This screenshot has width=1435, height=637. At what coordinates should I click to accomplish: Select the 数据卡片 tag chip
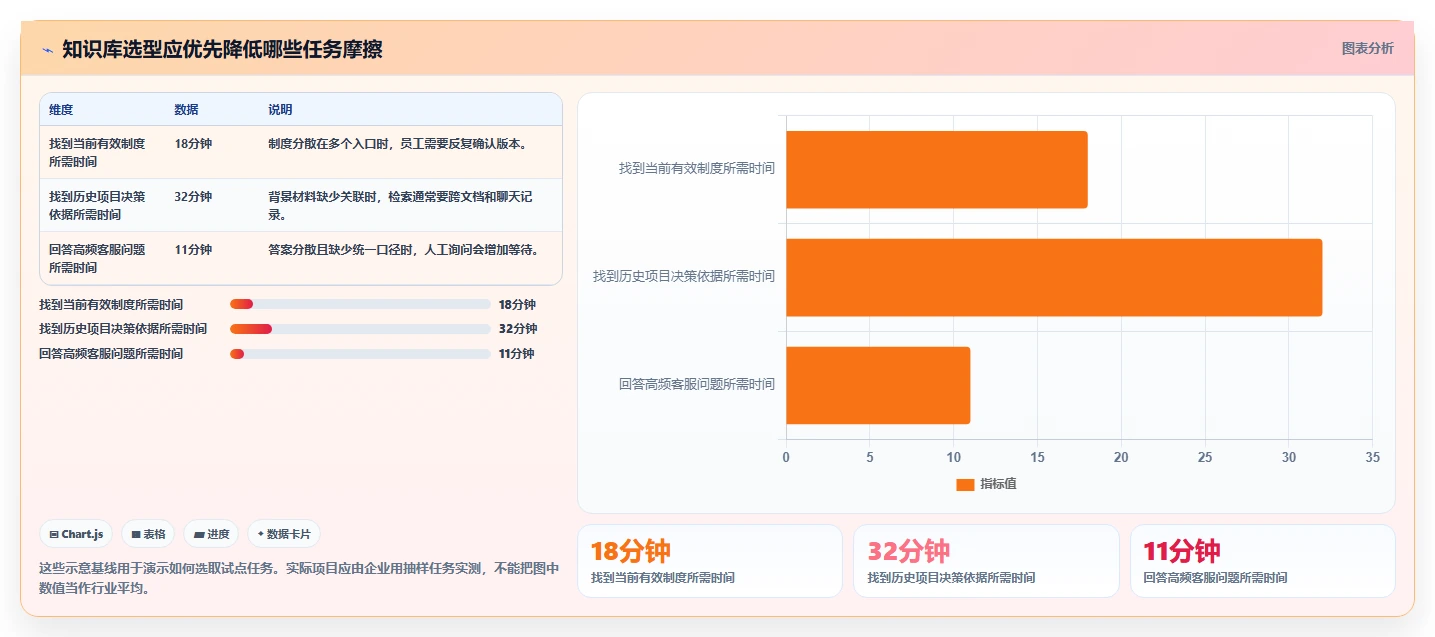[284, 534]
